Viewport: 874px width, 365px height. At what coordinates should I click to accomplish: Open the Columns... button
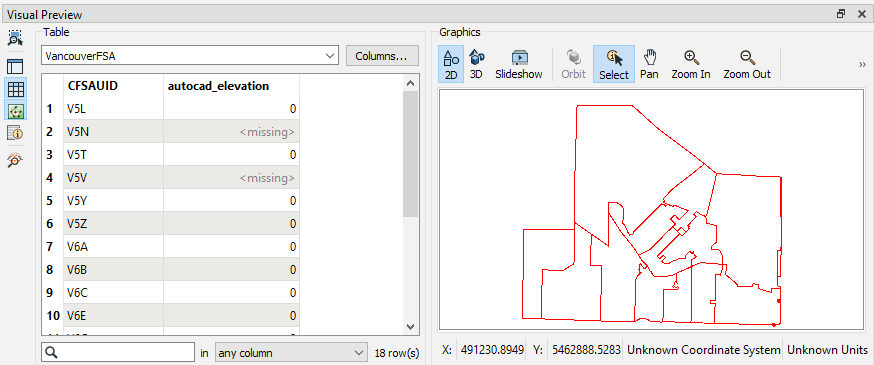[x=382, y=56]
